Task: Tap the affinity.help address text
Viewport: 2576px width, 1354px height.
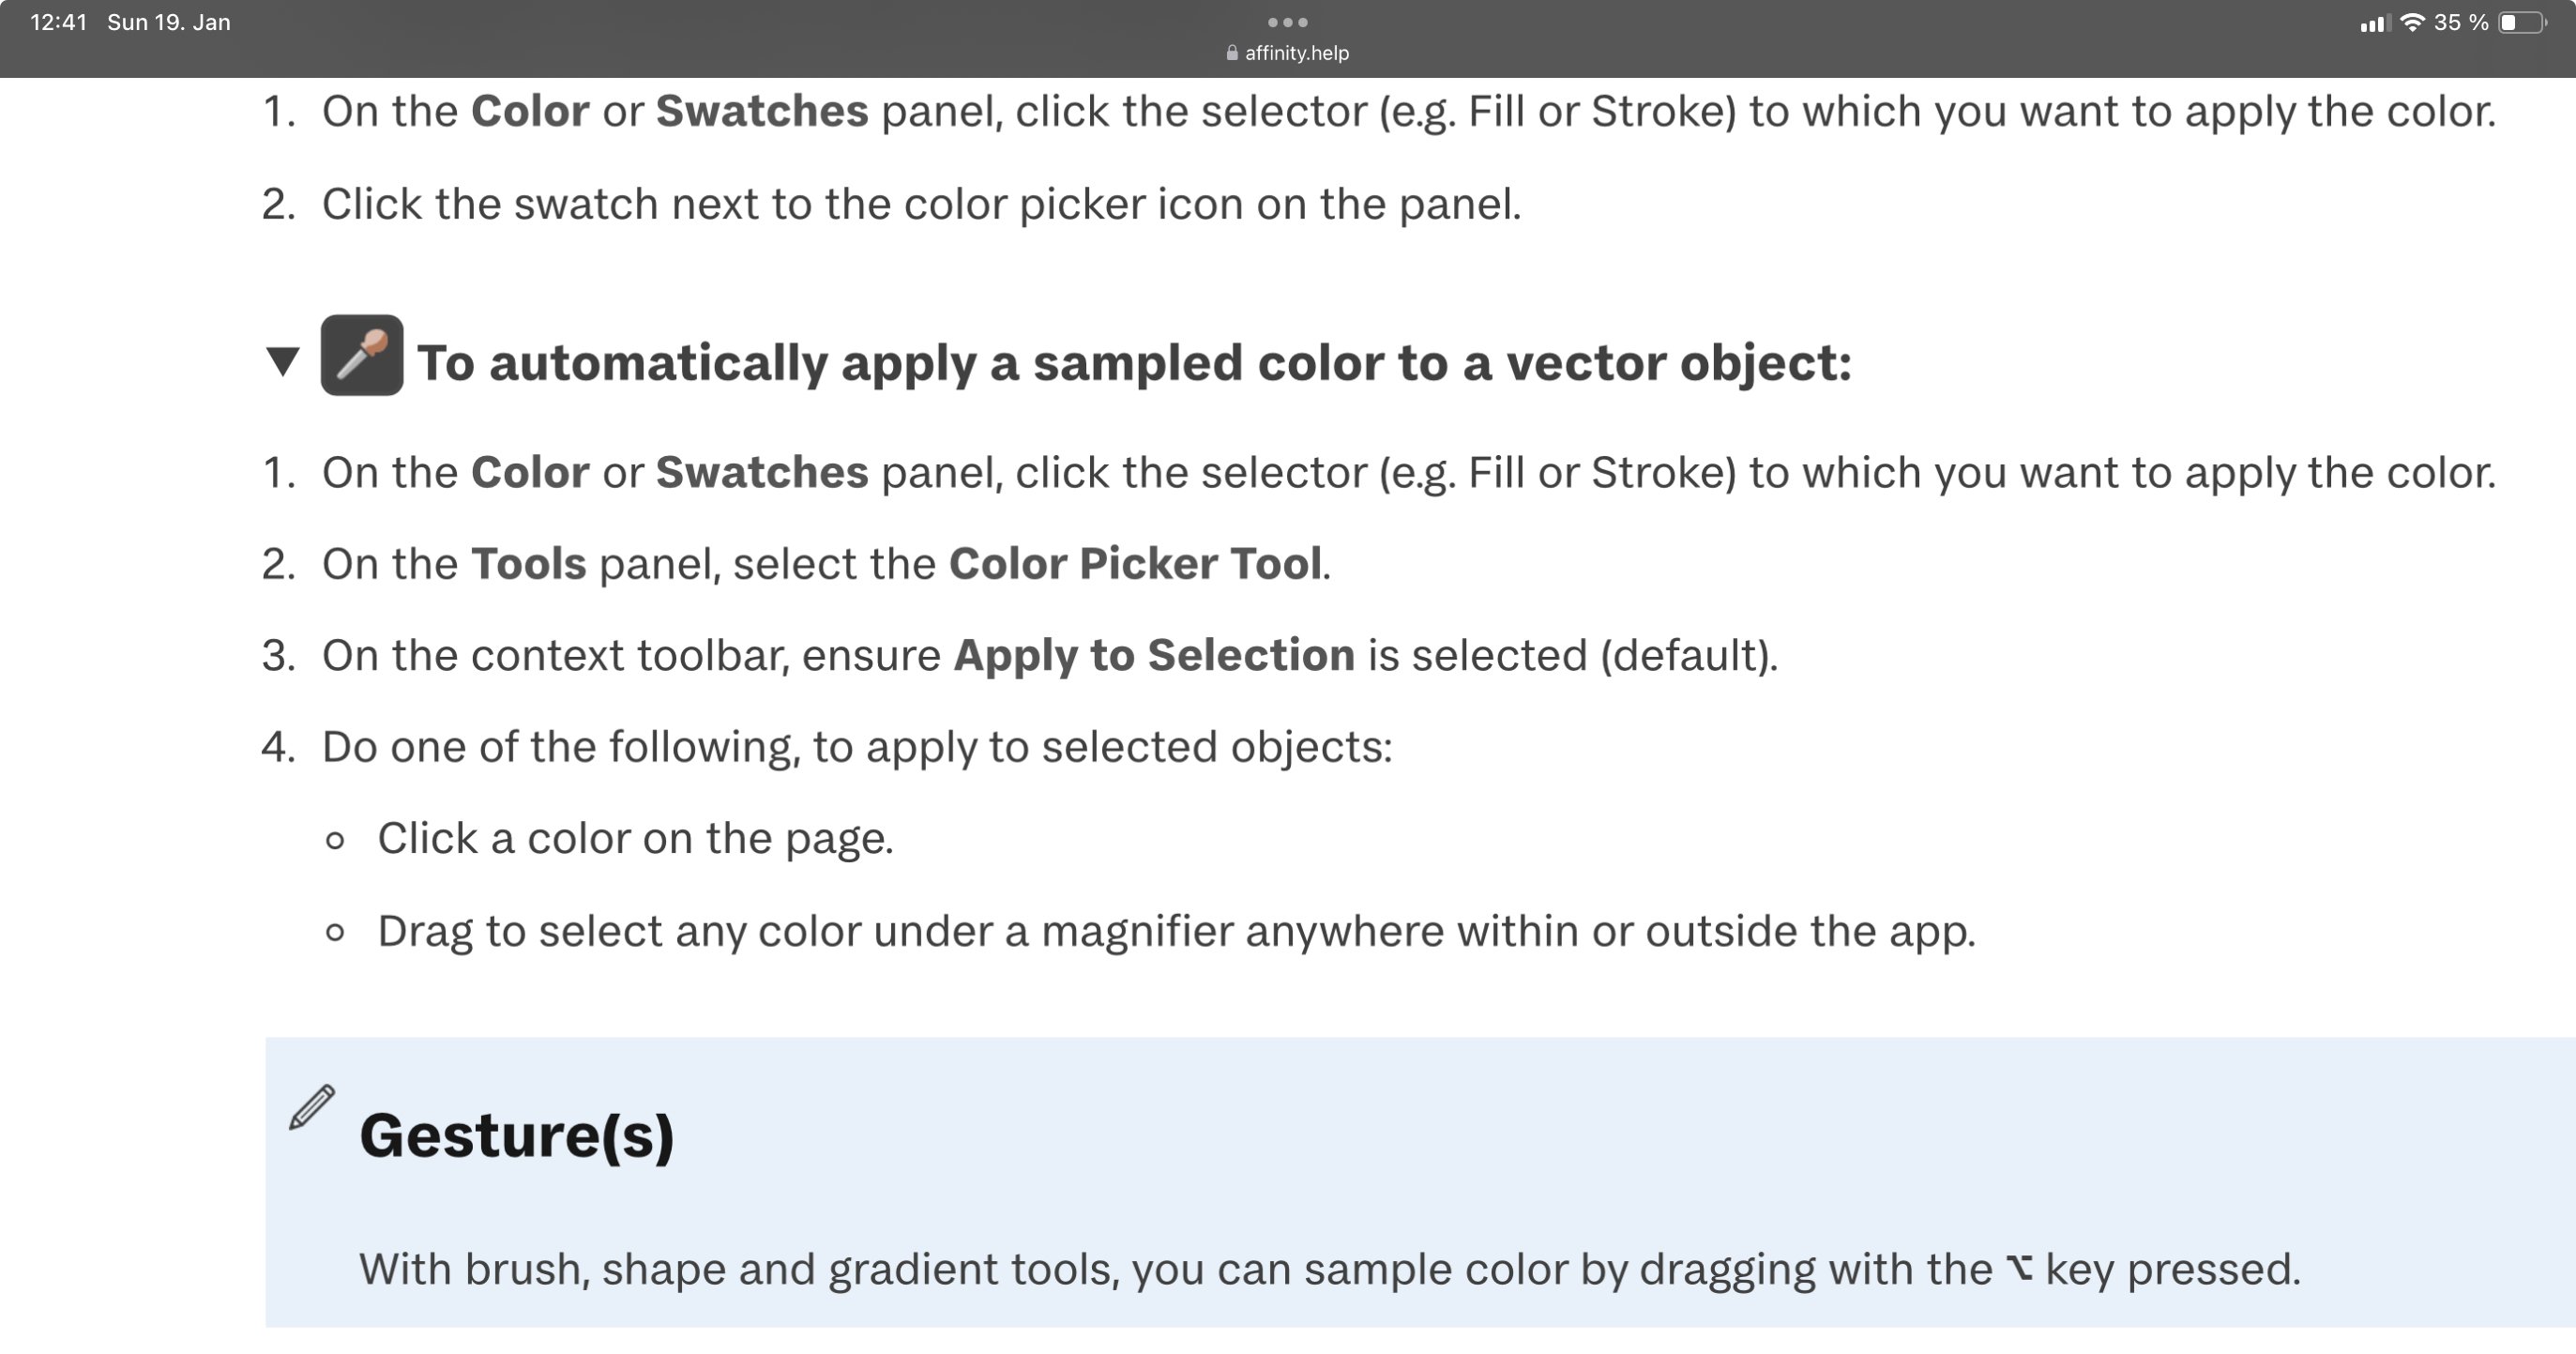Action: 1296,53
